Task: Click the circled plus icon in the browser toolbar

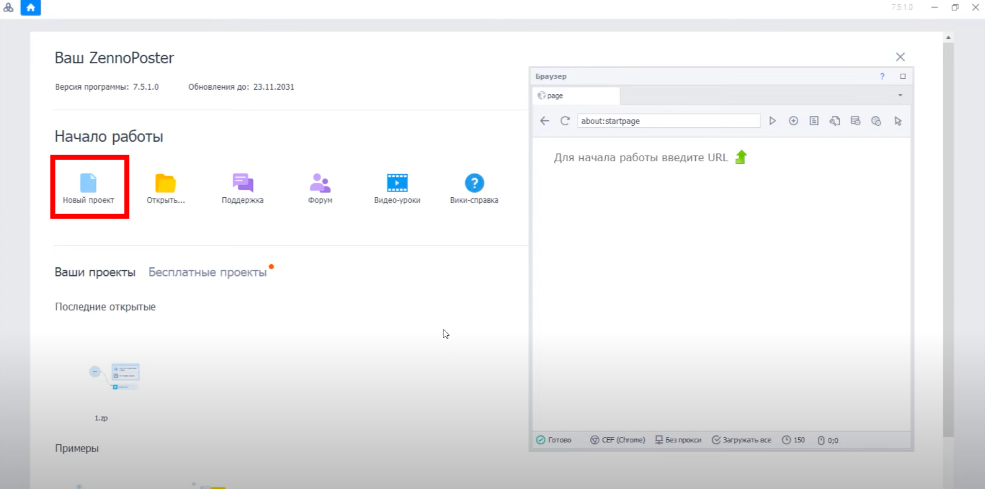Action: pyautogui.click(x=793, y=121)
